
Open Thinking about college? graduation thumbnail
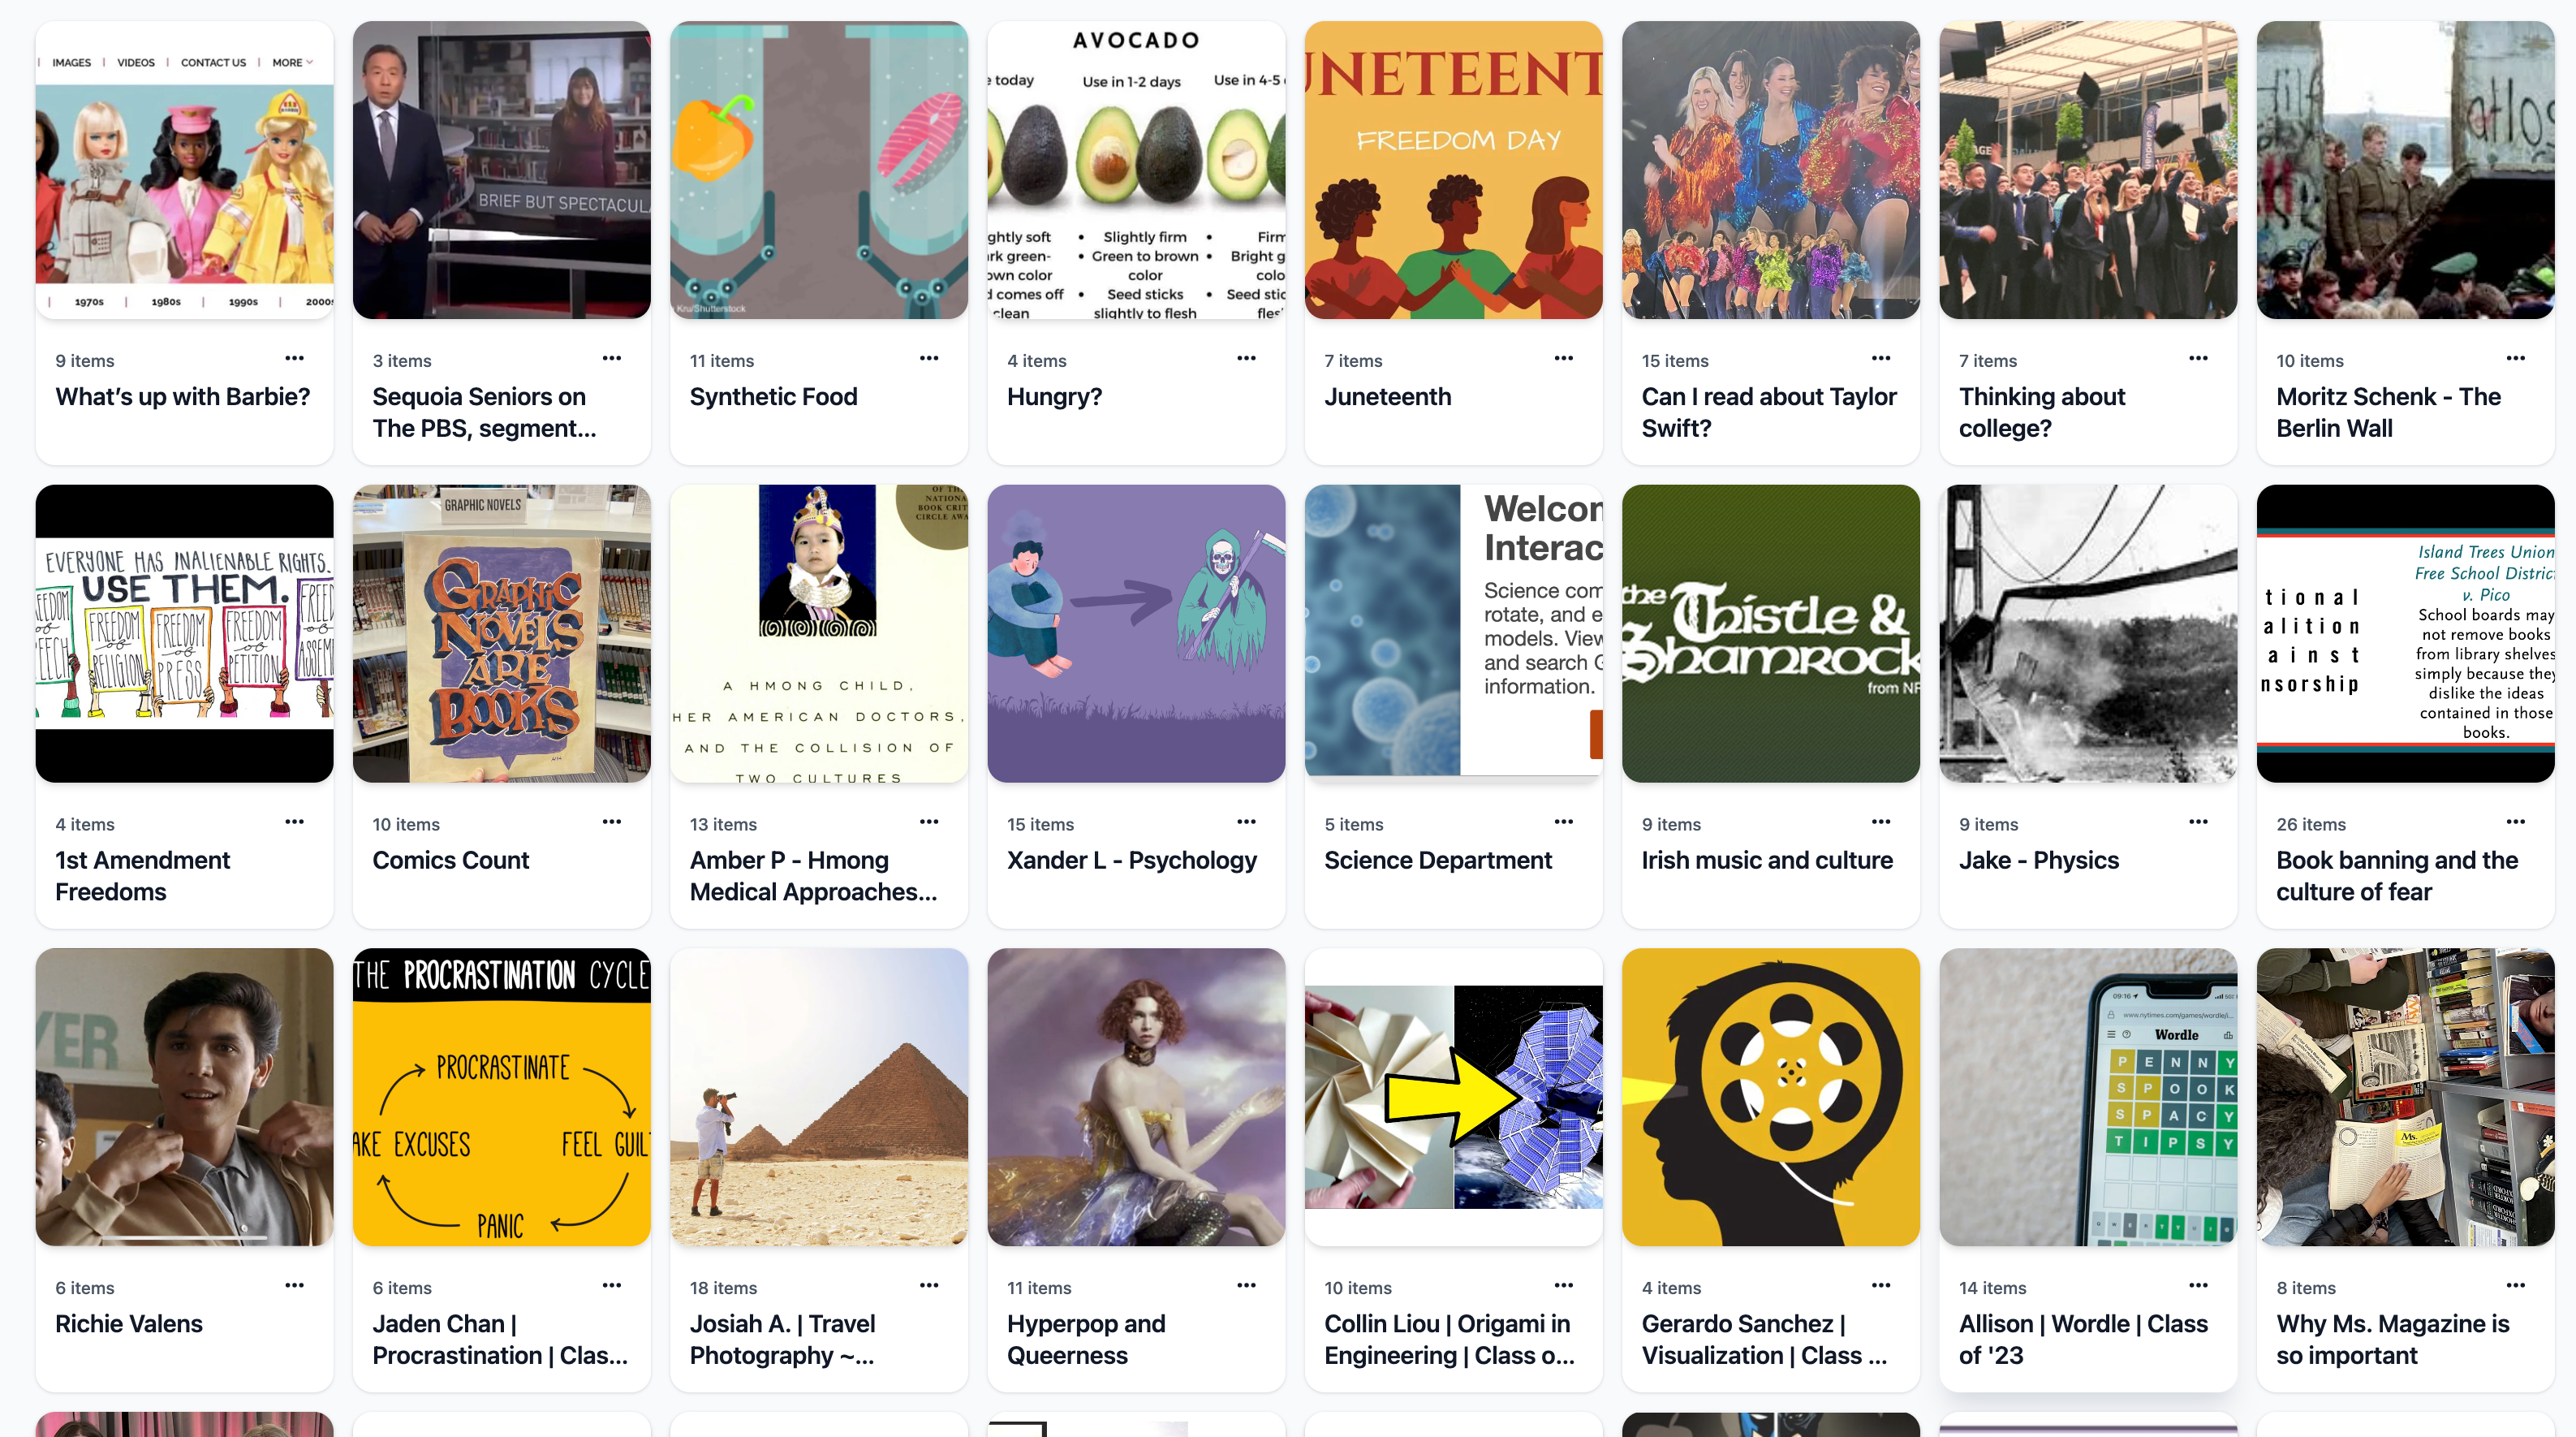click(2088, 170)
